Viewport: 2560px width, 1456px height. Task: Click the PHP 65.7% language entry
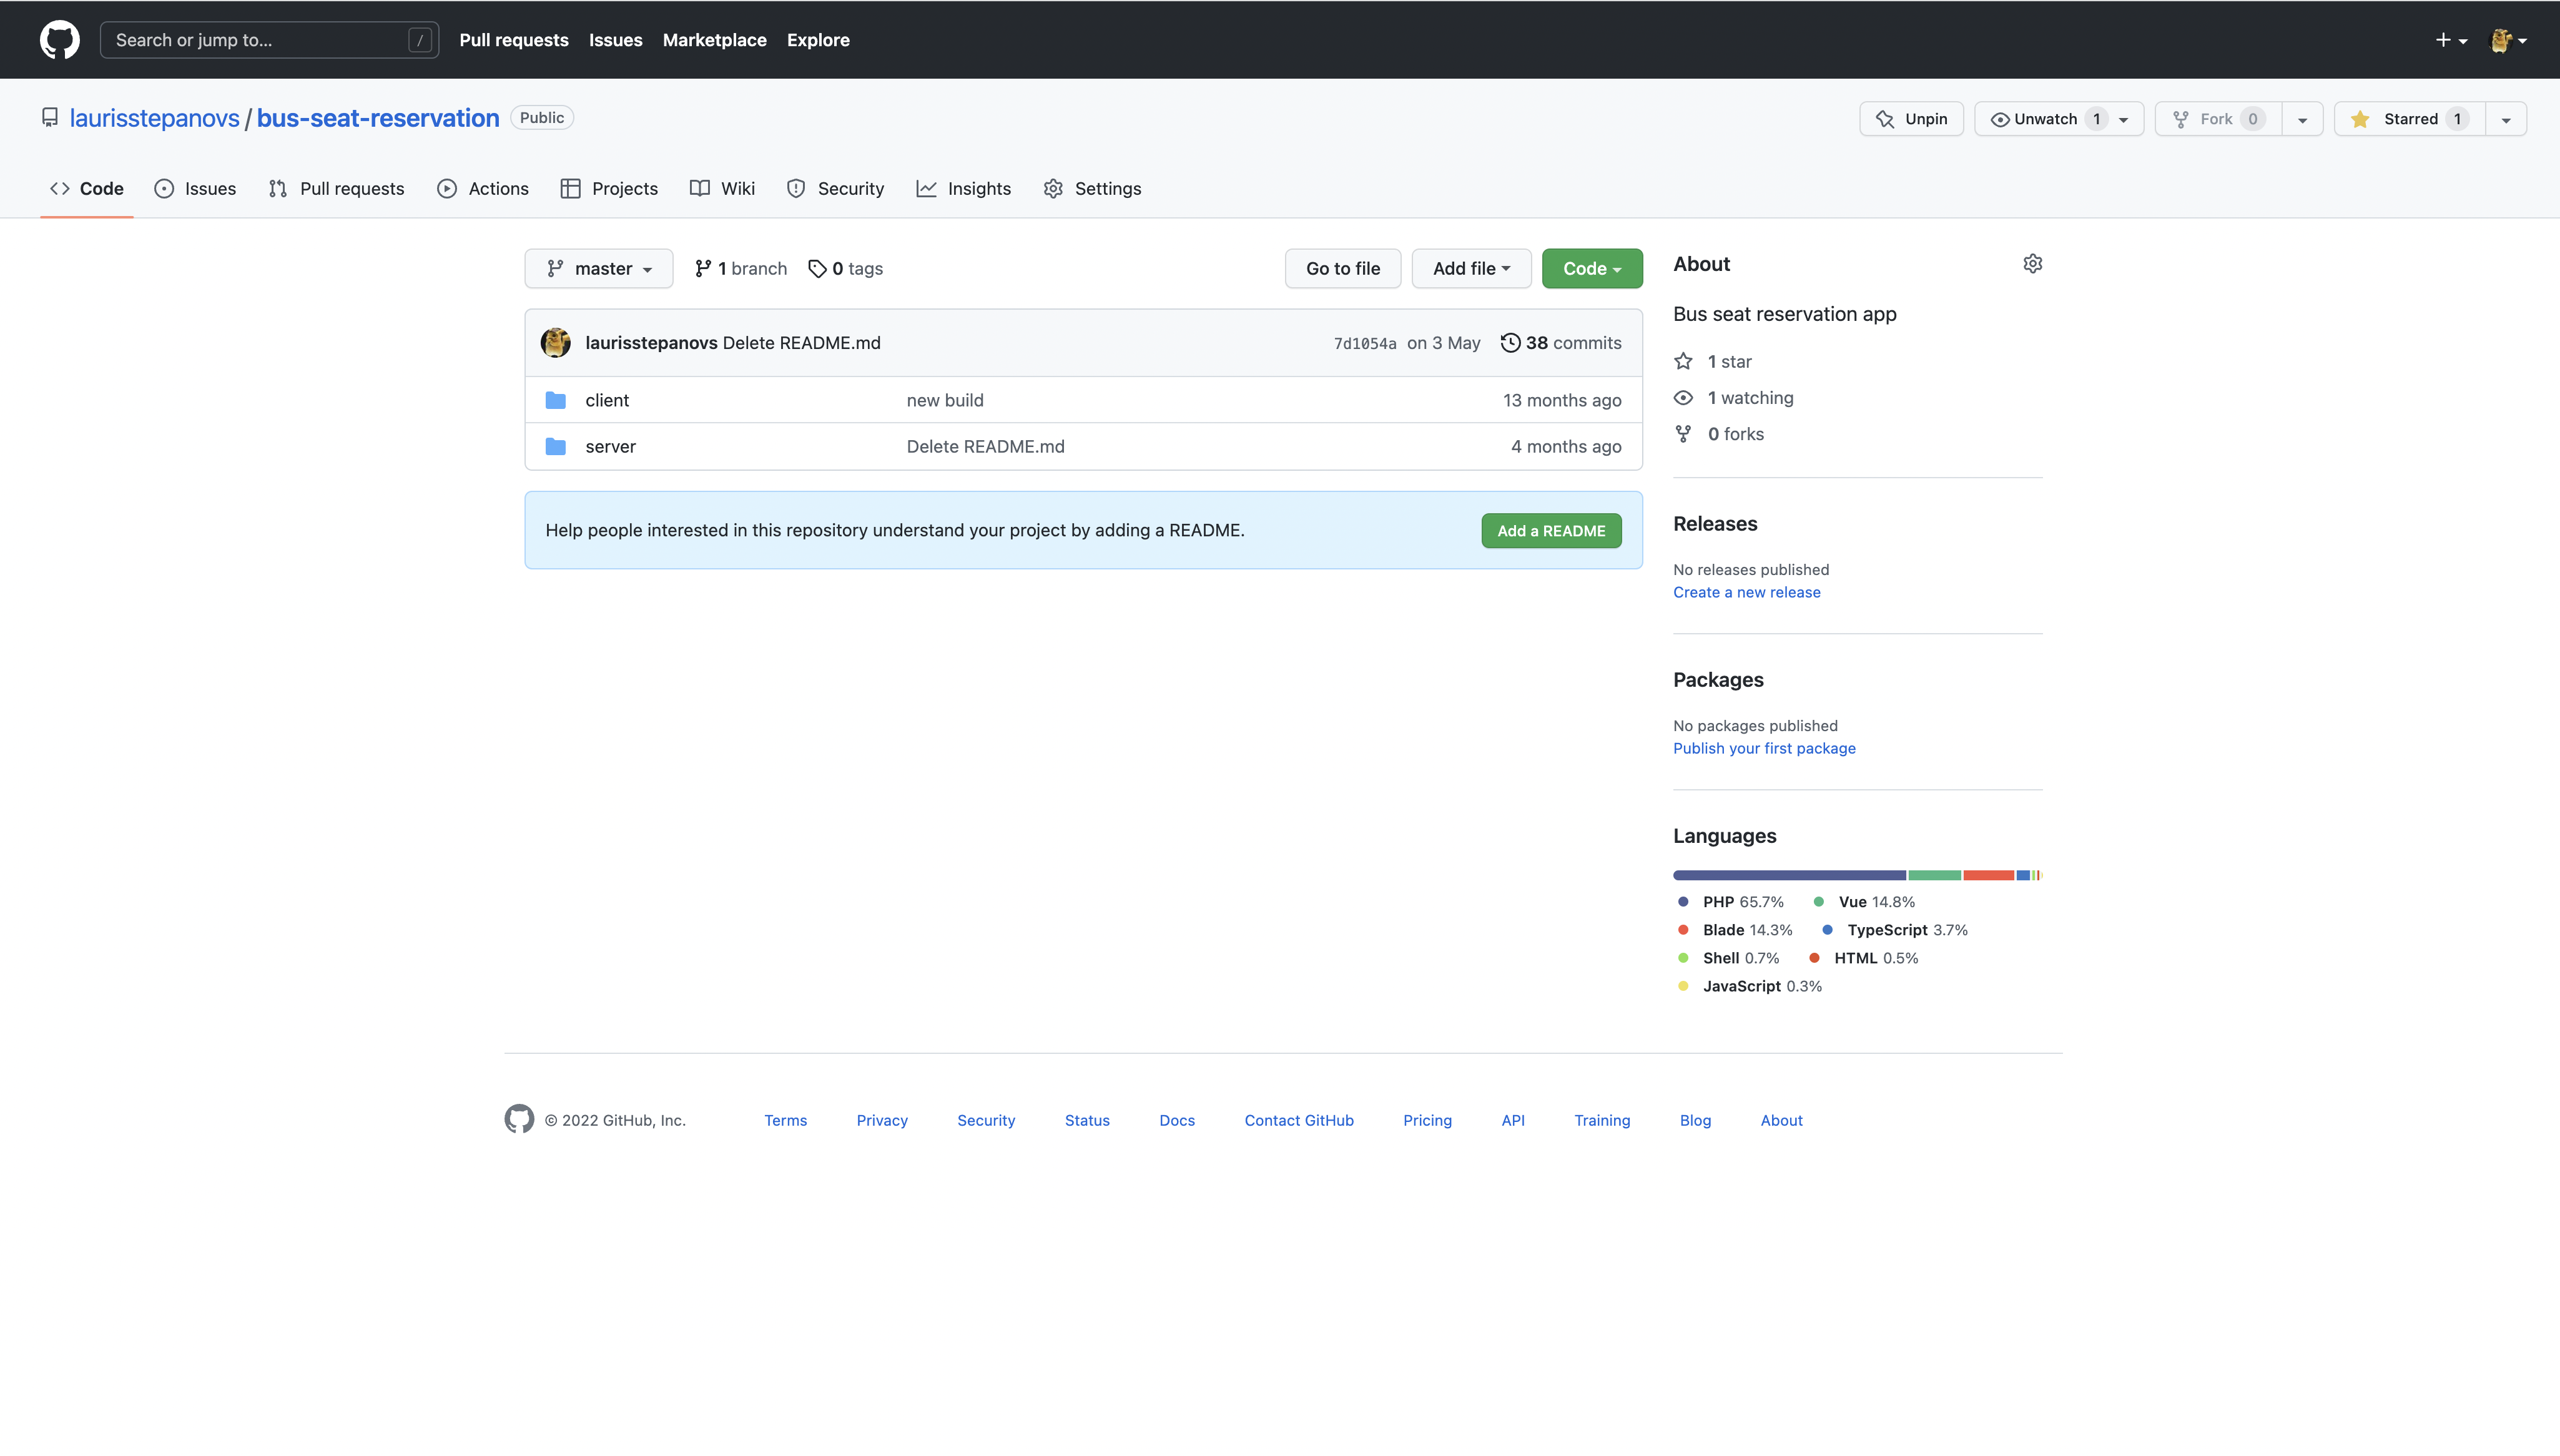pos(1731,902)
